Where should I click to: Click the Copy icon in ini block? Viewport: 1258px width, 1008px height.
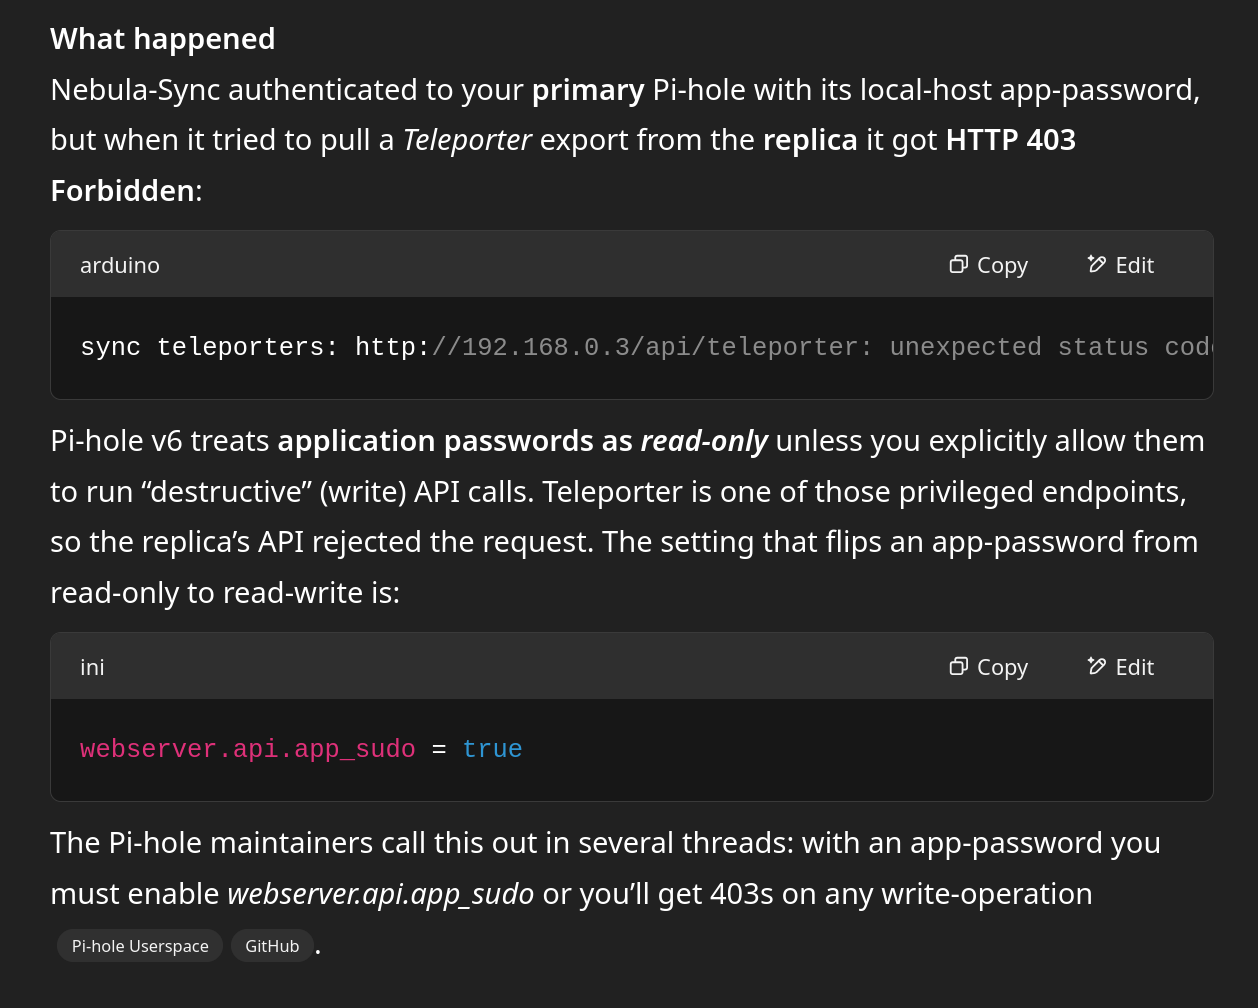point(958,666)
